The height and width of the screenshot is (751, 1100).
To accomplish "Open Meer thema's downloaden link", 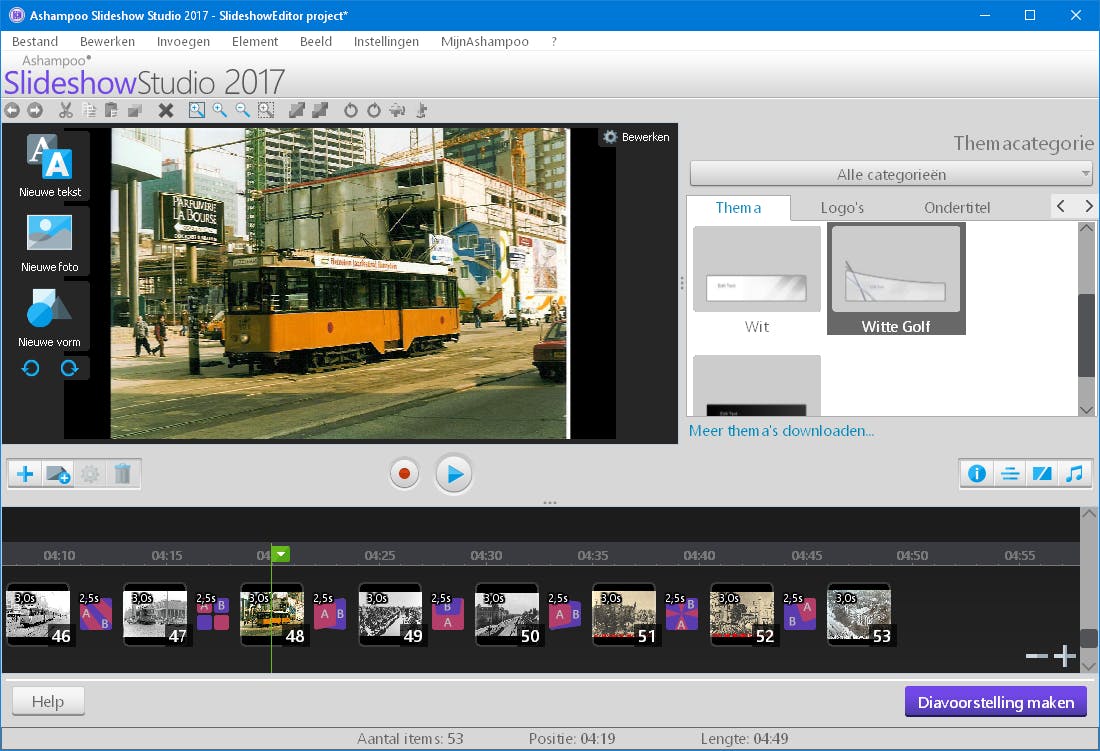I will 781,431.
